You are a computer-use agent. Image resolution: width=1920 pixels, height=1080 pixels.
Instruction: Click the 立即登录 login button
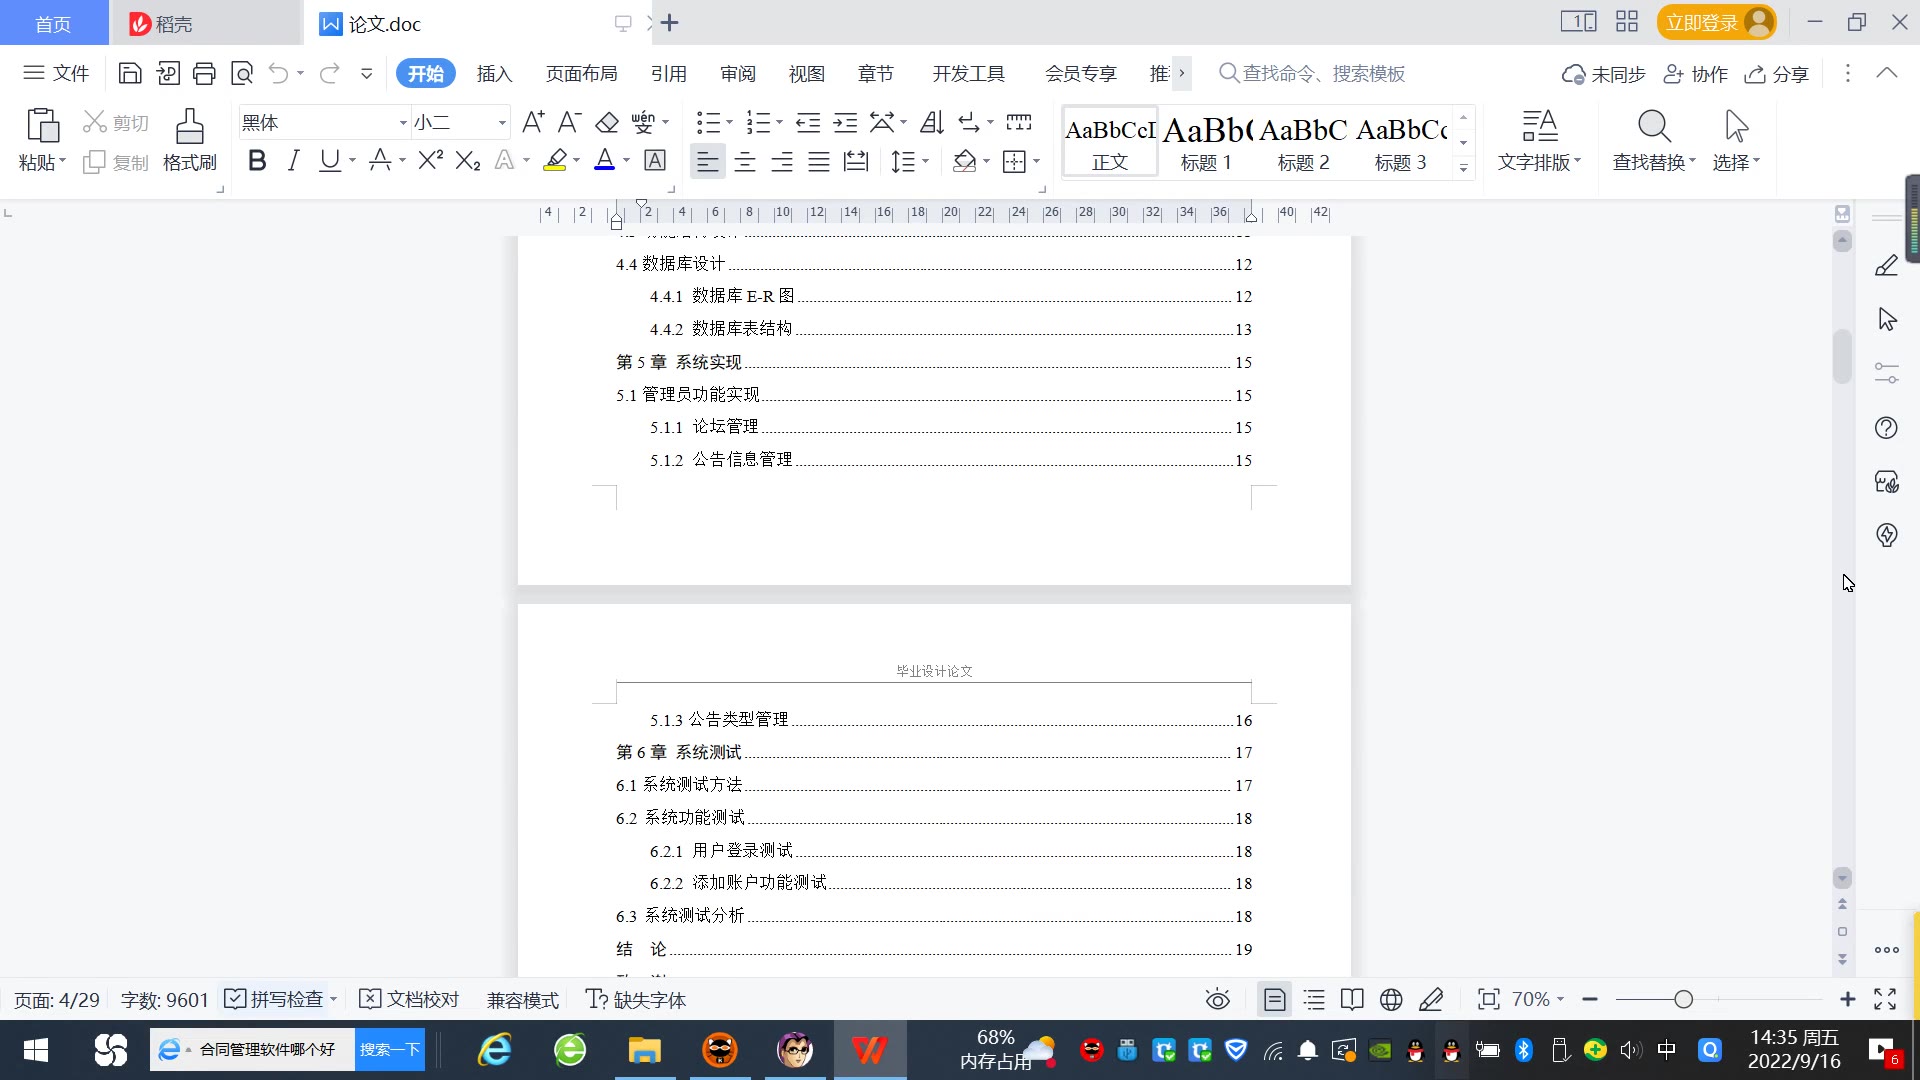(x=1702, y=22)
